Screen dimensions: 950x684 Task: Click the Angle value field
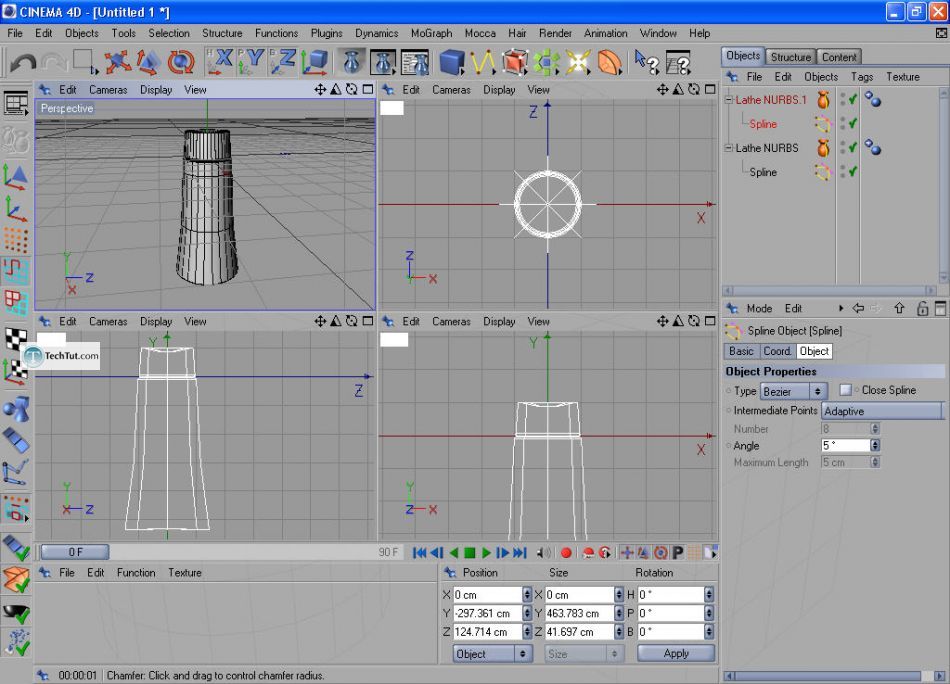click(846, 445)
